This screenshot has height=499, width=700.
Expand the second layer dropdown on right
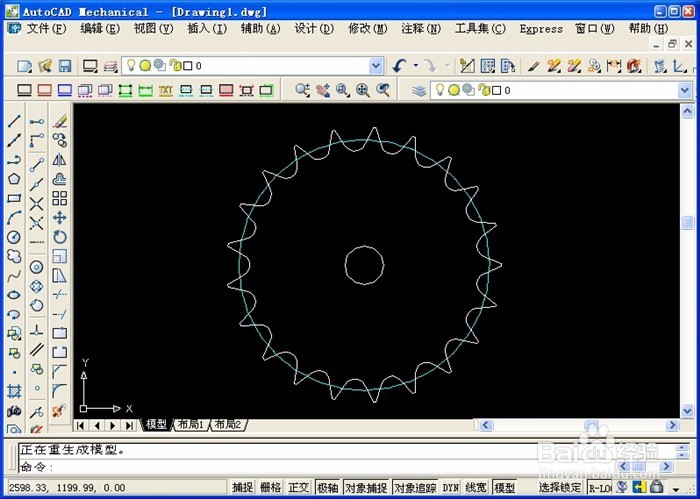pos(685,91)
